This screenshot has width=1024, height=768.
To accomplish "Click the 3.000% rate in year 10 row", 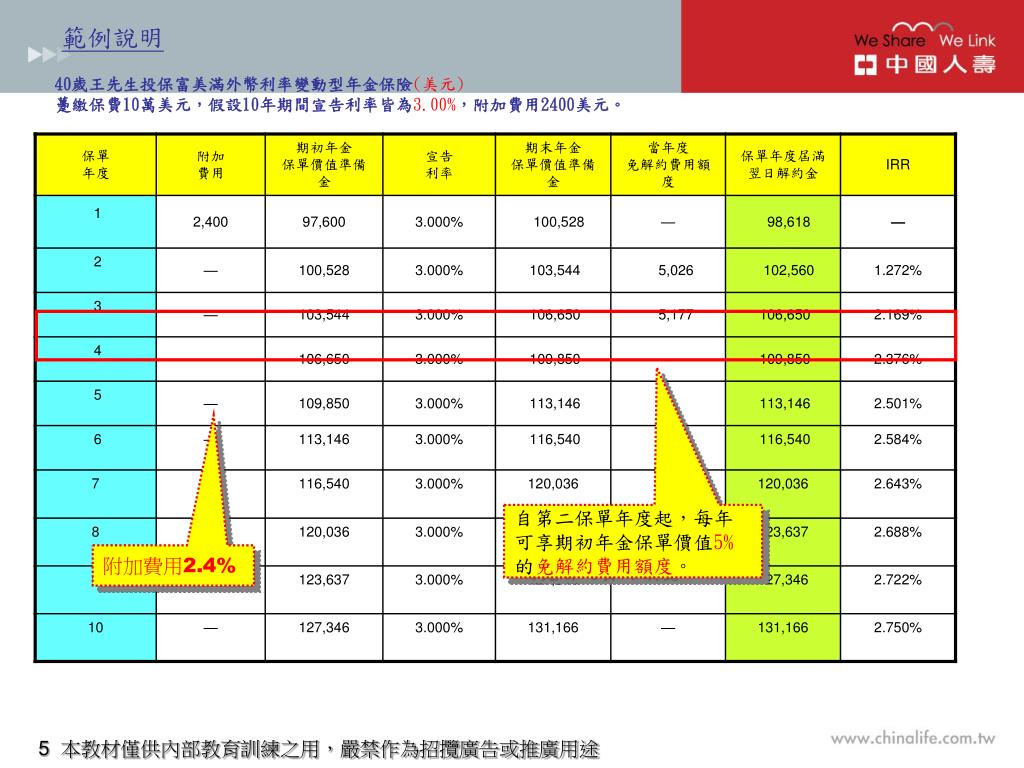I will 439,628.
